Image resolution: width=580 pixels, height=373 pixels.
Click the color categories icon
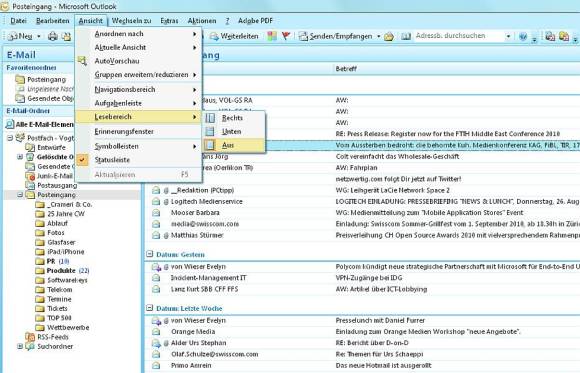[x=272, y=36]
